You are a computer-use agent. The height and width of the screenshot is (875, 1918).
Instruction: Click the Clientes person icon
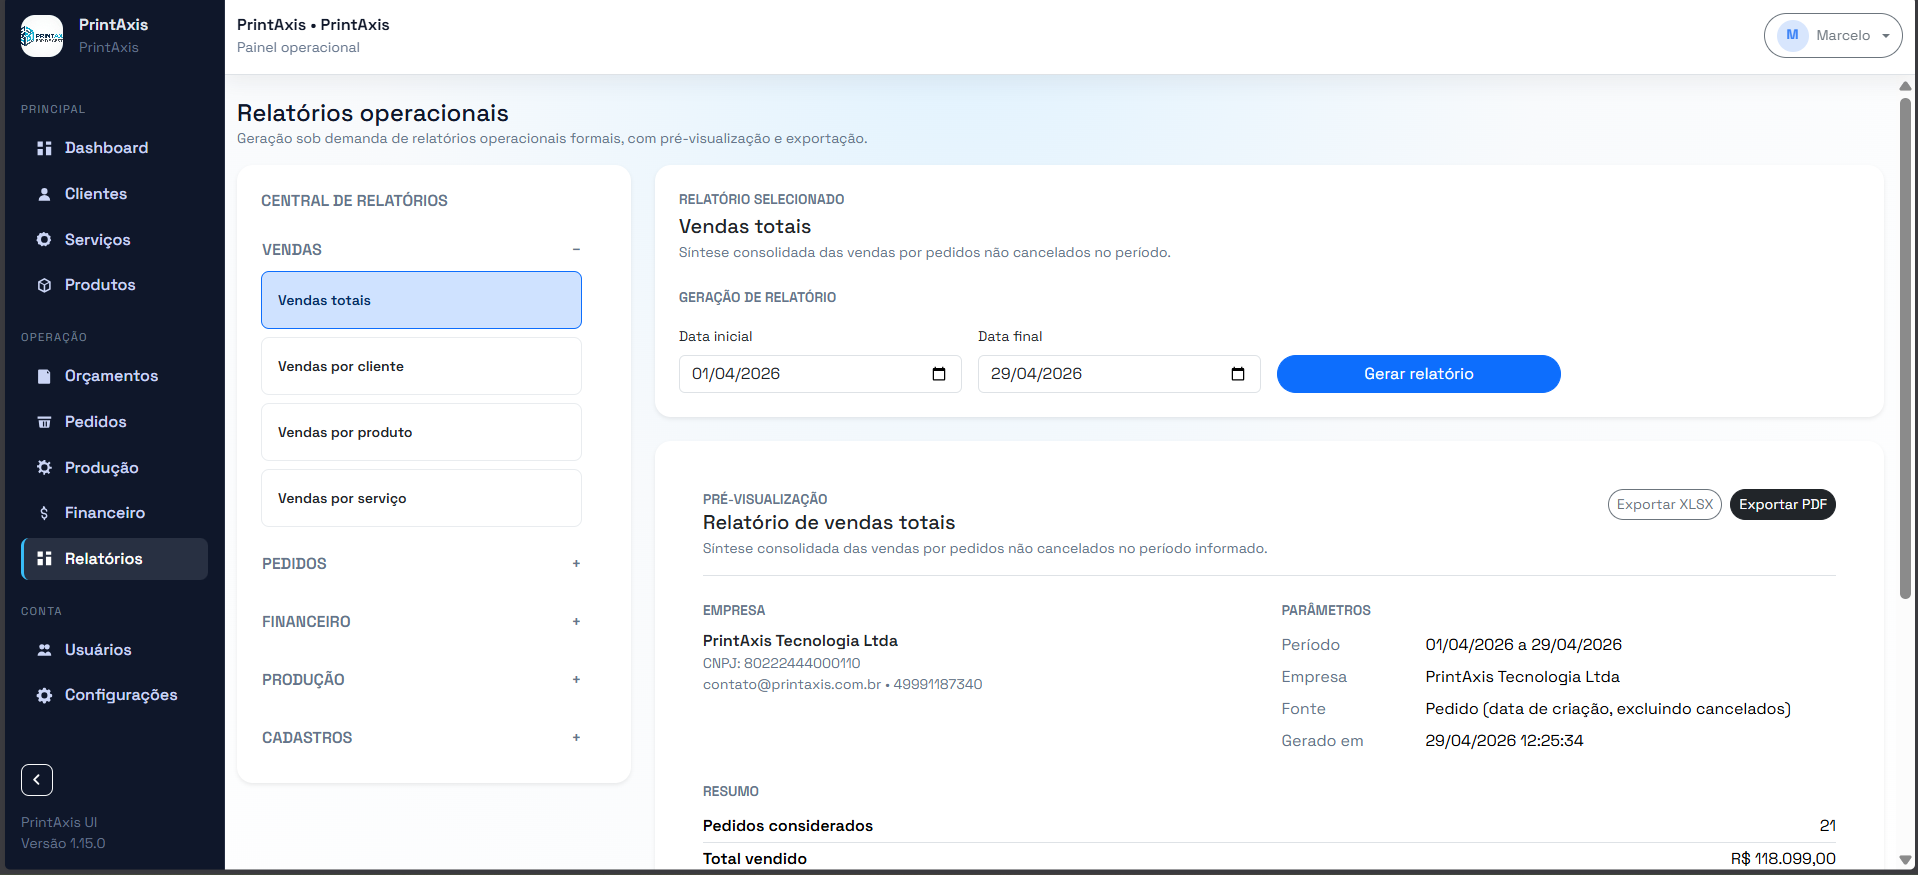(44, 194)
